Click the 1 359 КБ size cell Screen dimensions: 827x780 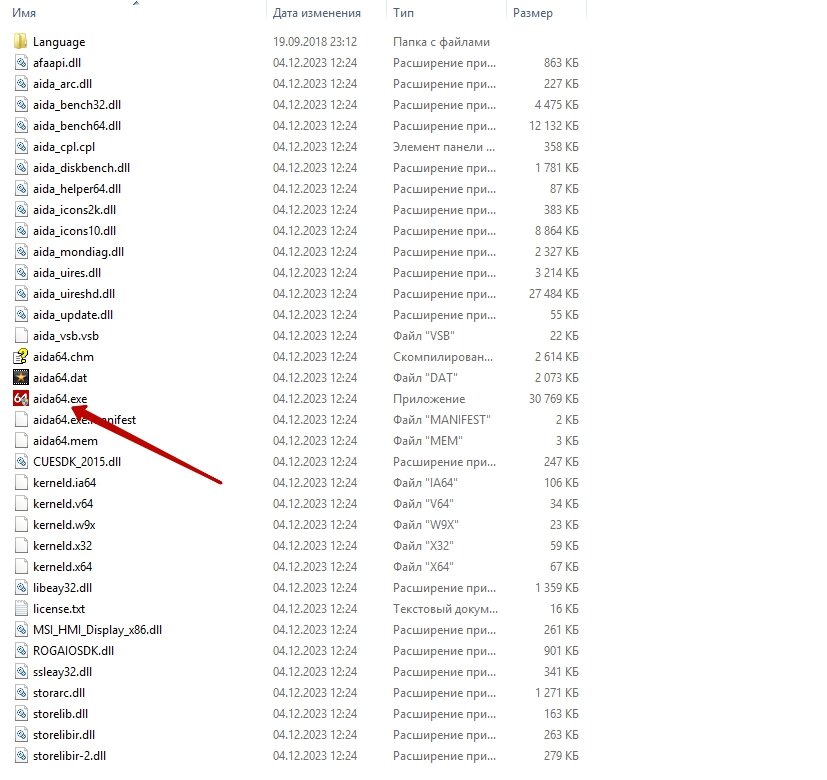pos(556,588)
